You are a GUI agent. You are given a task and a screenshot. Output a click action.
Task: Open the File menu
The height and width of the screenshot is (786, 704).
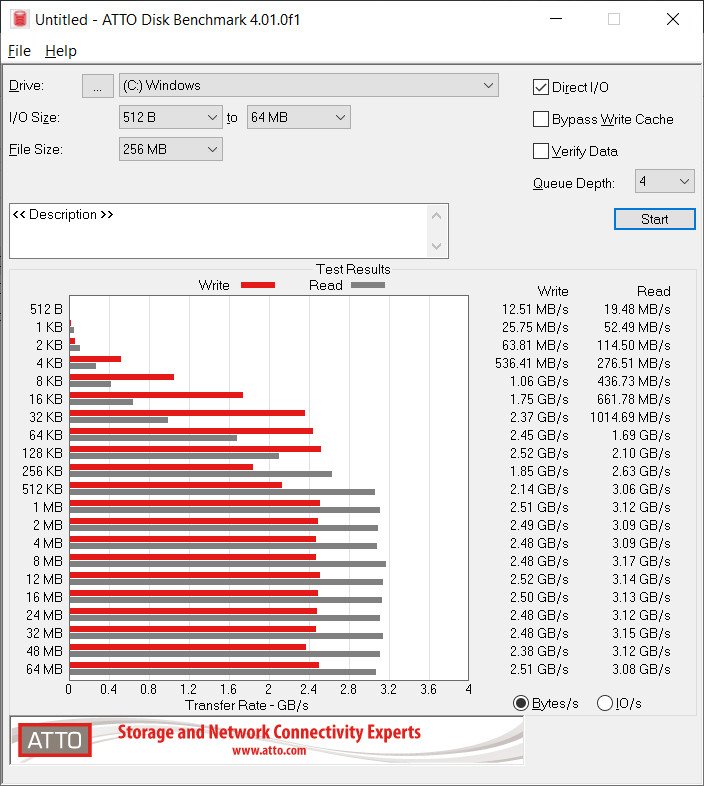click(20, 51)
